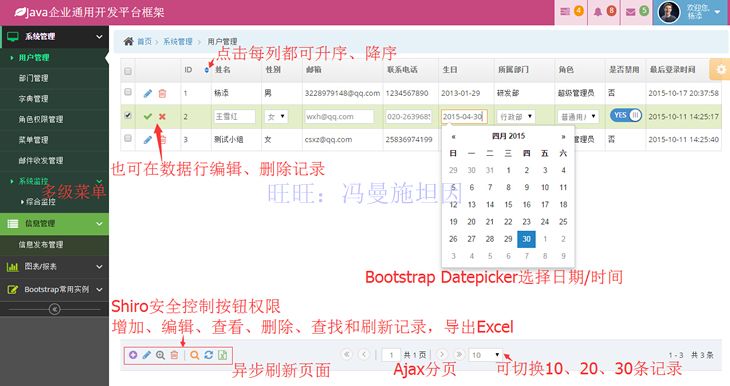Screen dimensions: 730x386
Task: Go to 首页 breadcrumb link
Action: tap(144, 41)
